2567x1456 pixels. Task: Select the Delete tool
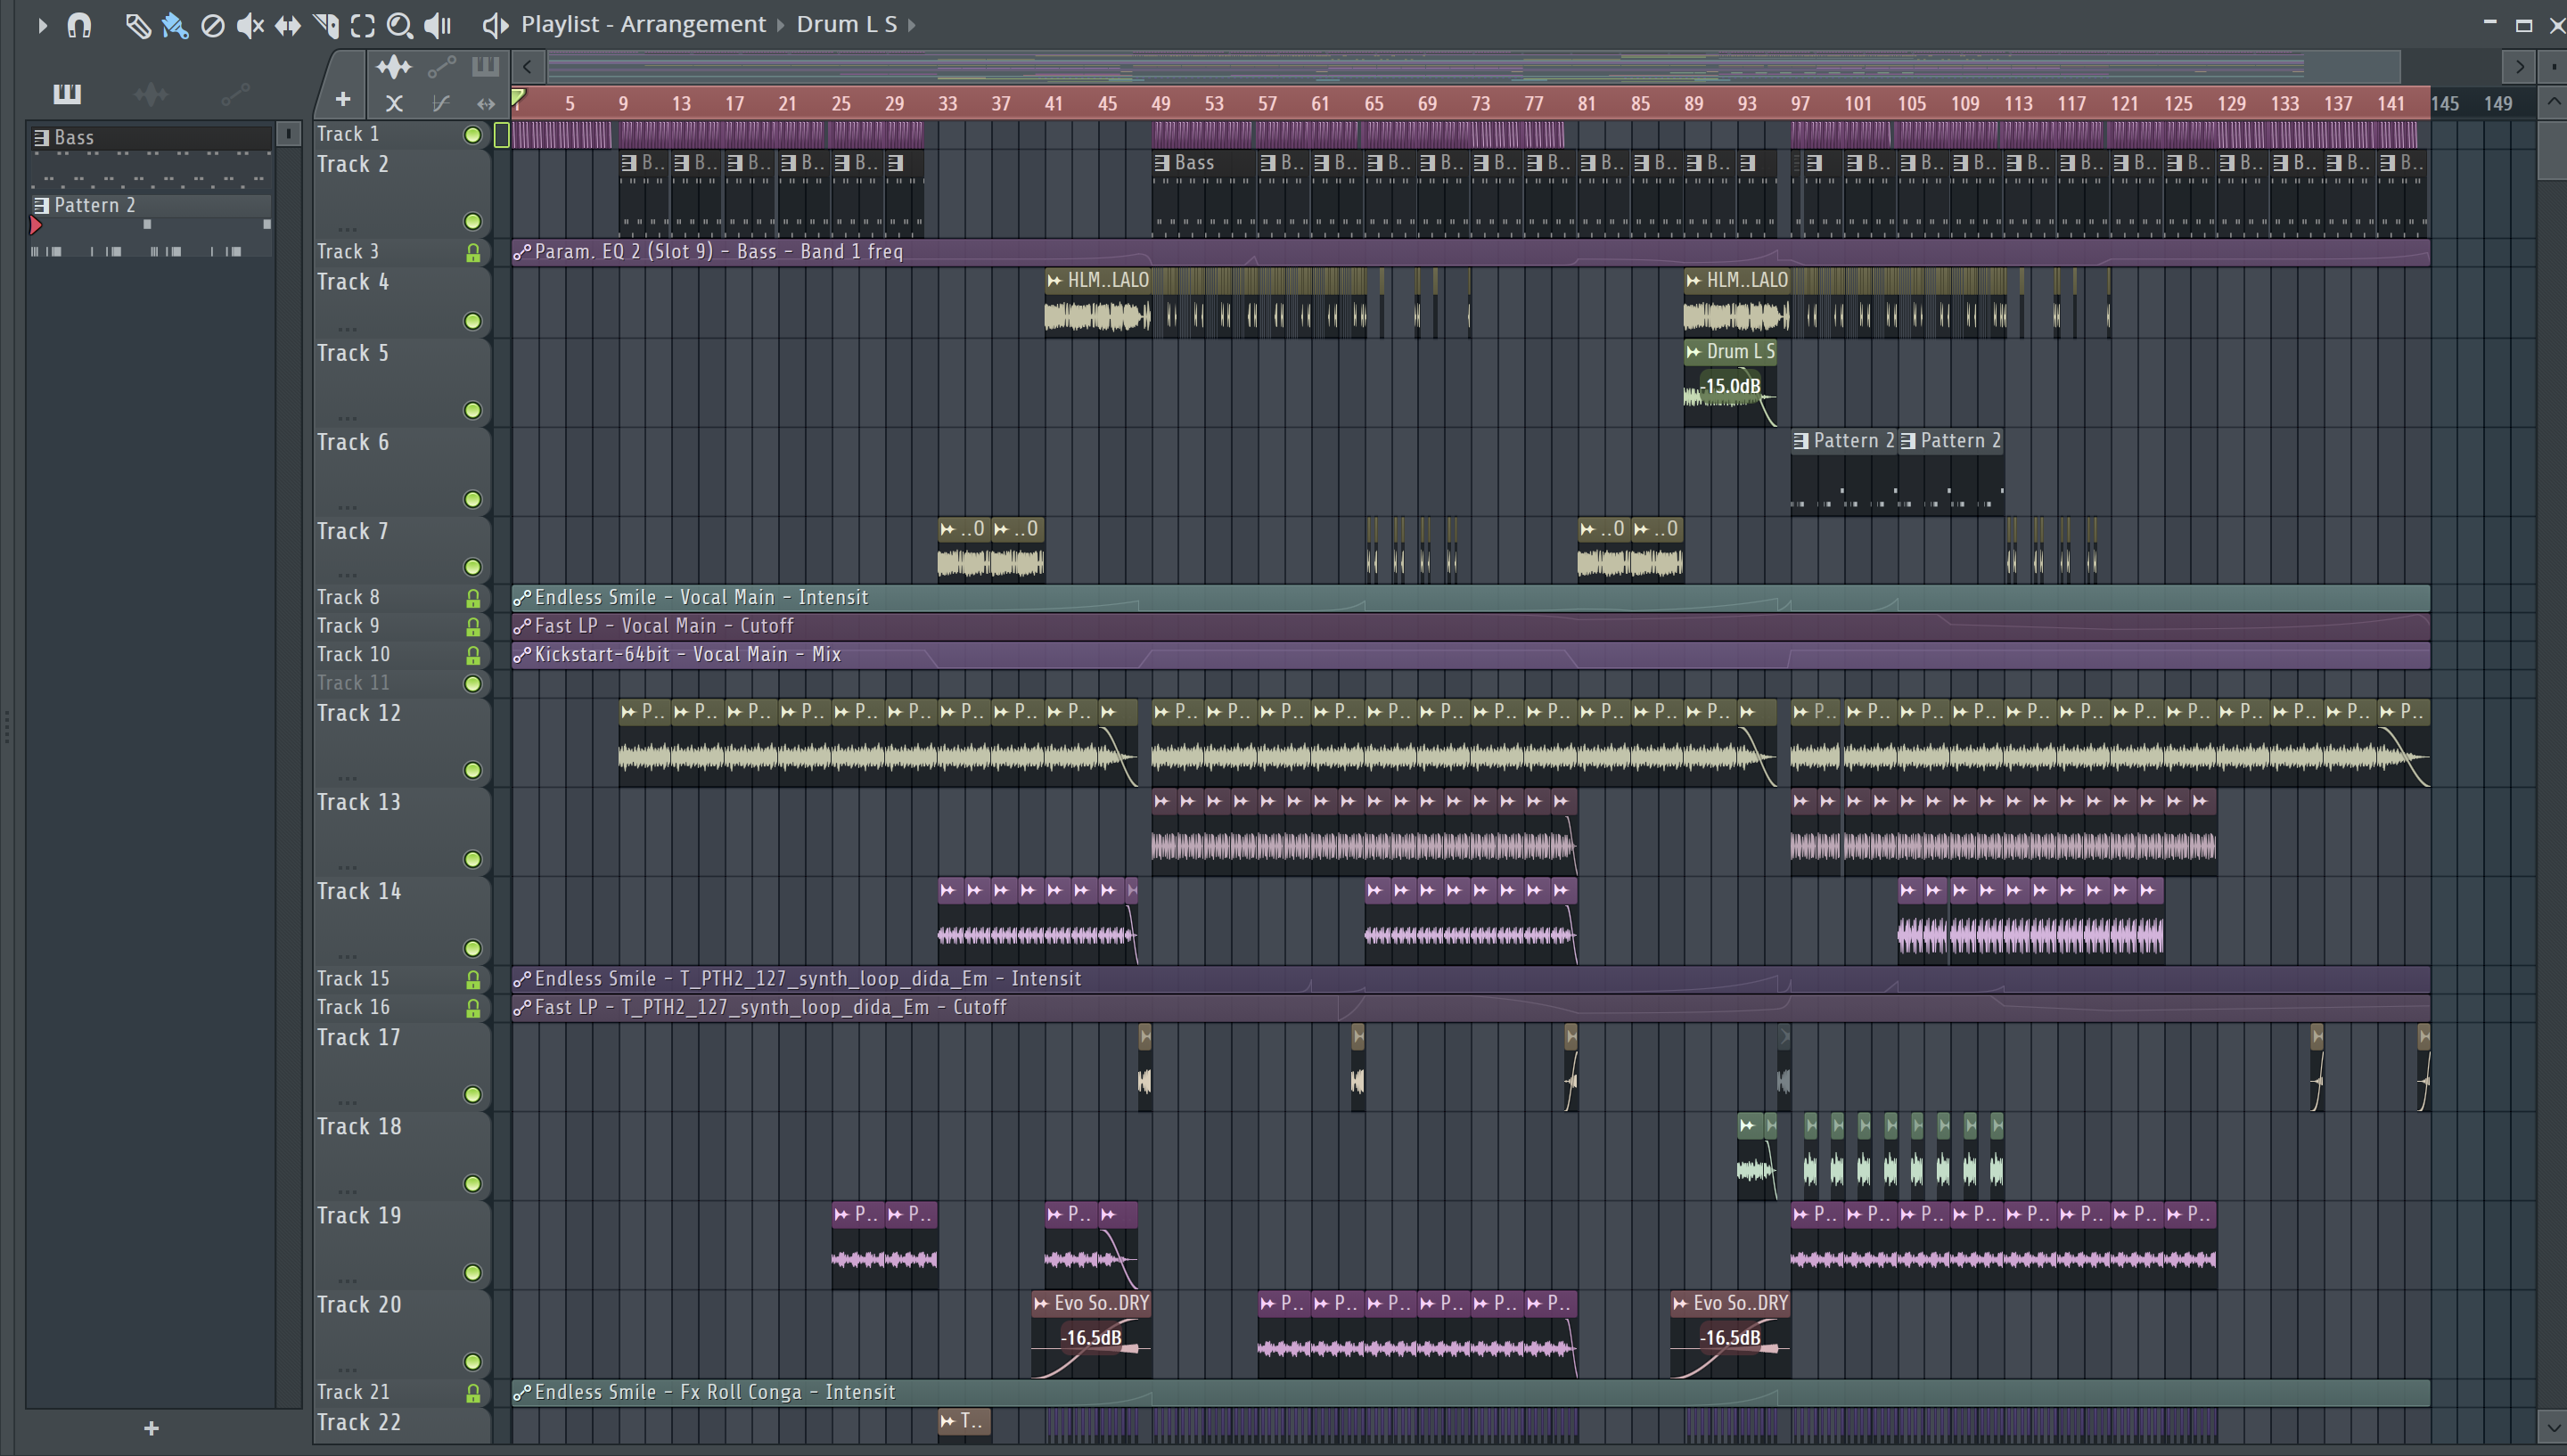212,25
